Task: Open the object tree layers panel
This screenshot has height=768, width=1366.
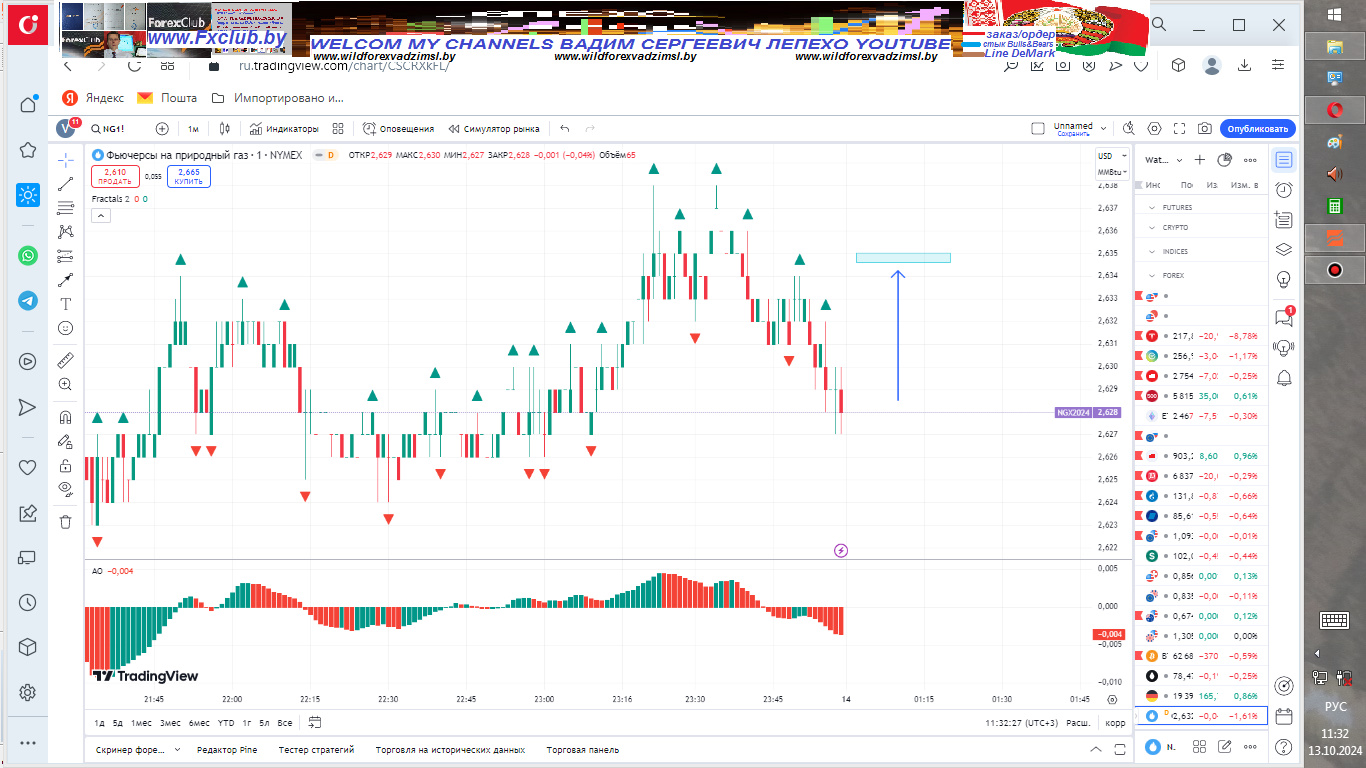Action: 1284,250
